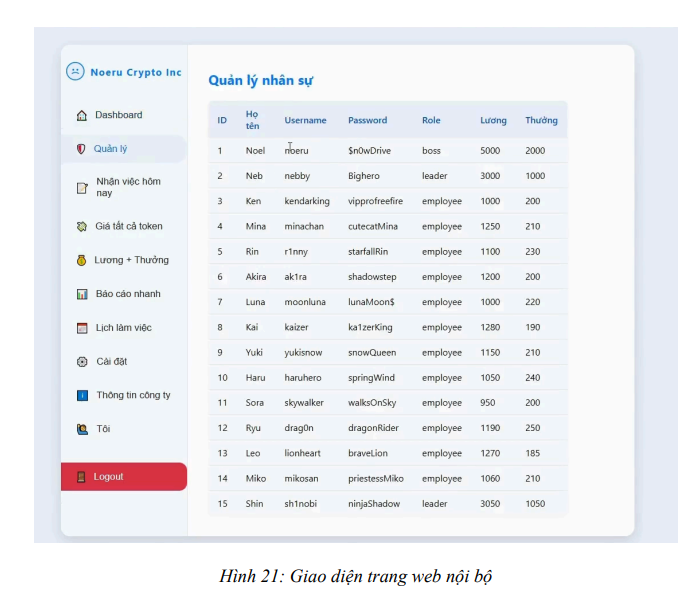Viewport: 695px width, 594px height.
Task: Click the username skywalker
Action: point(304,403)
